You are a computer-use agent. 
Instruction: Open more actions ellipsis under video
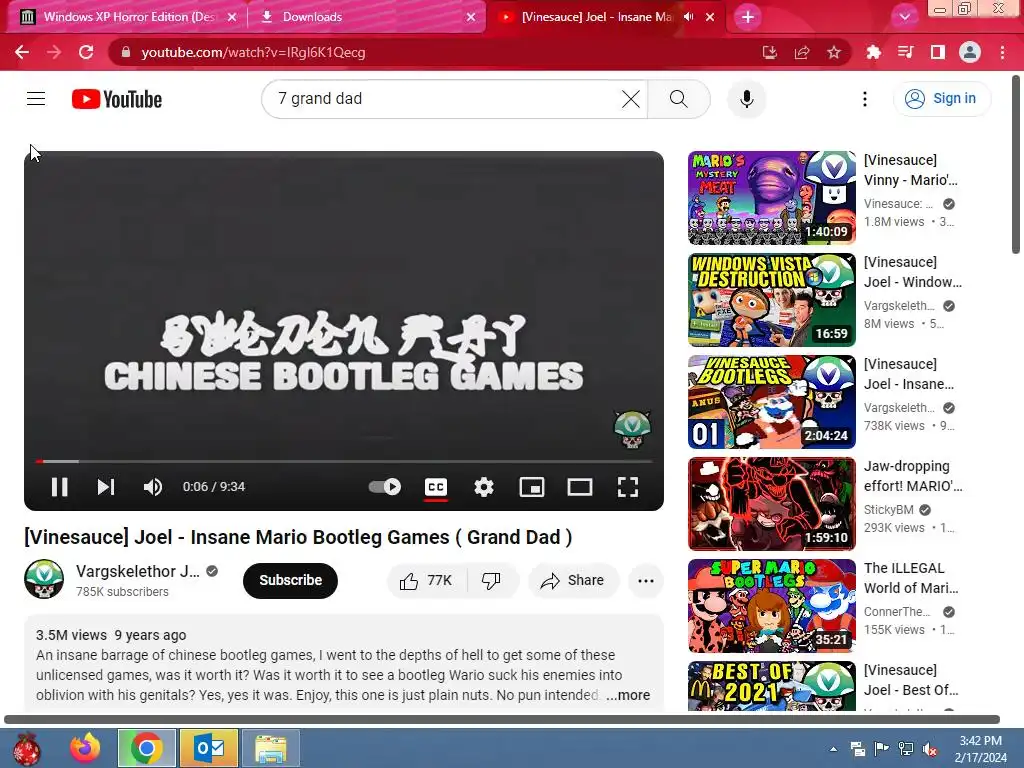(645, 581)
